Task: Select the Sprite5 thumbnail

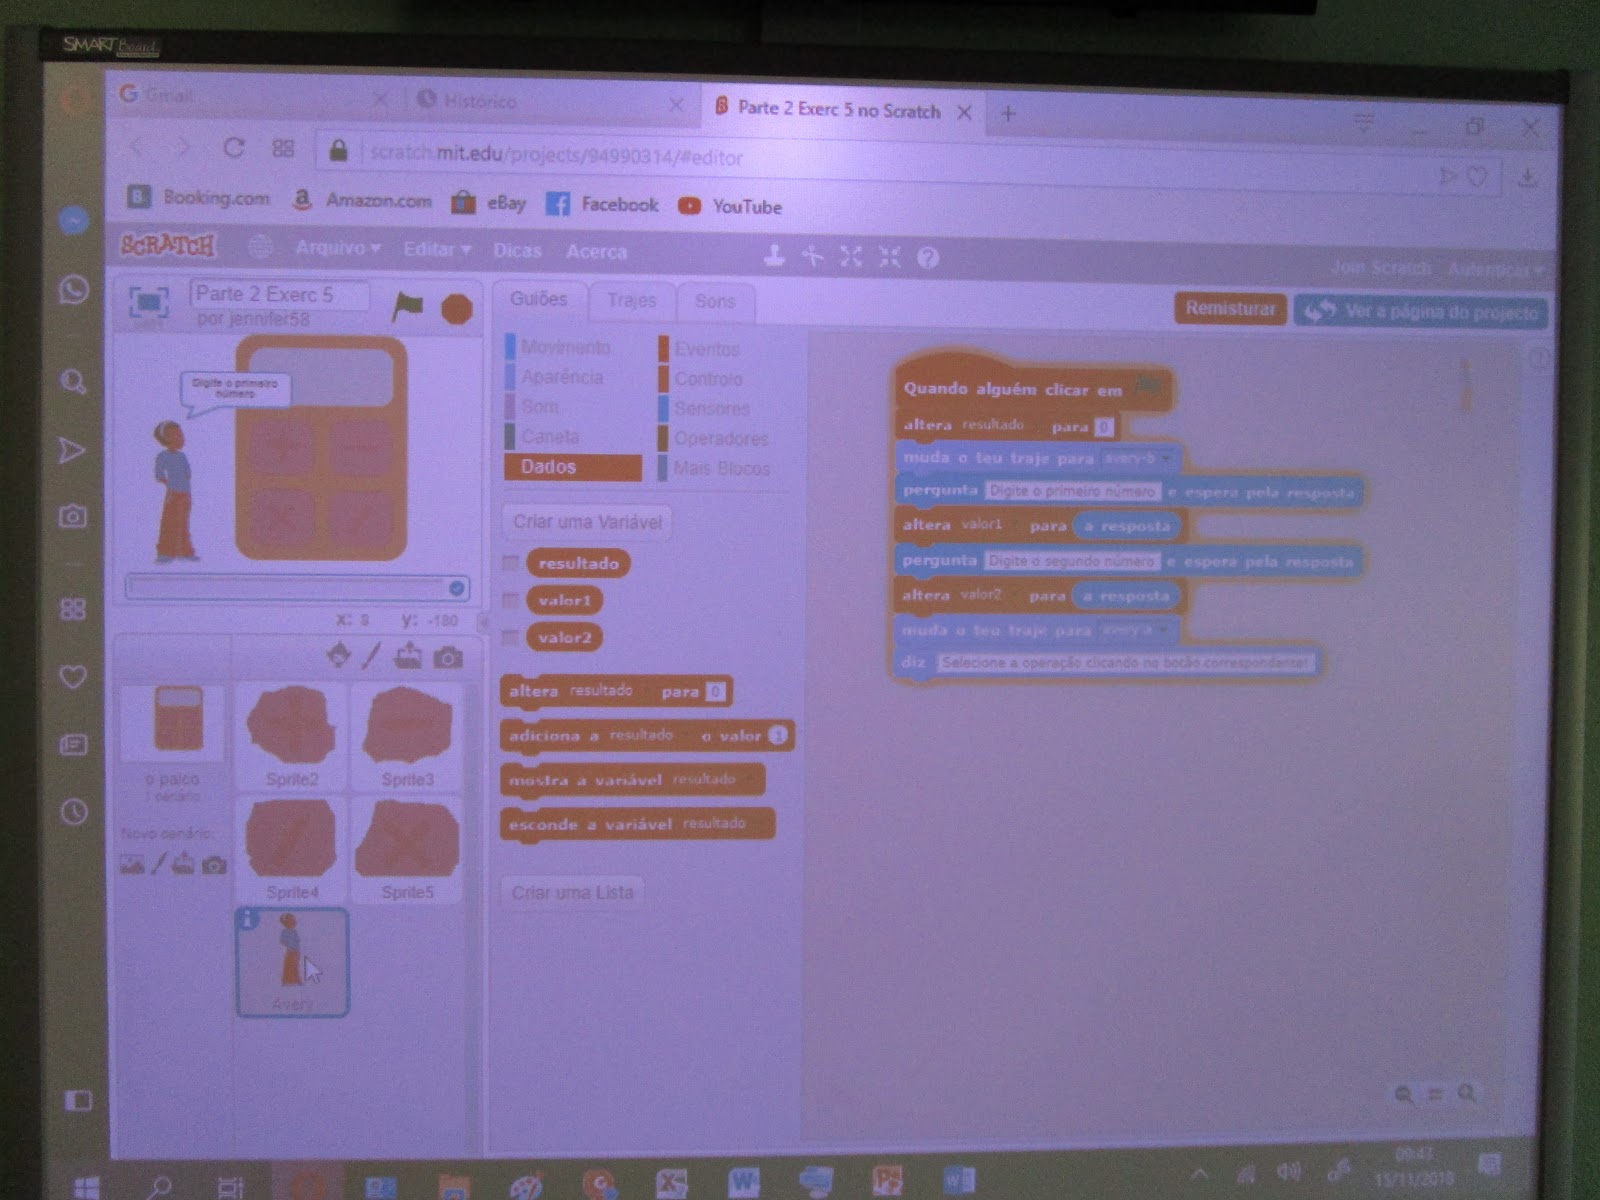Action: point(407,850)
